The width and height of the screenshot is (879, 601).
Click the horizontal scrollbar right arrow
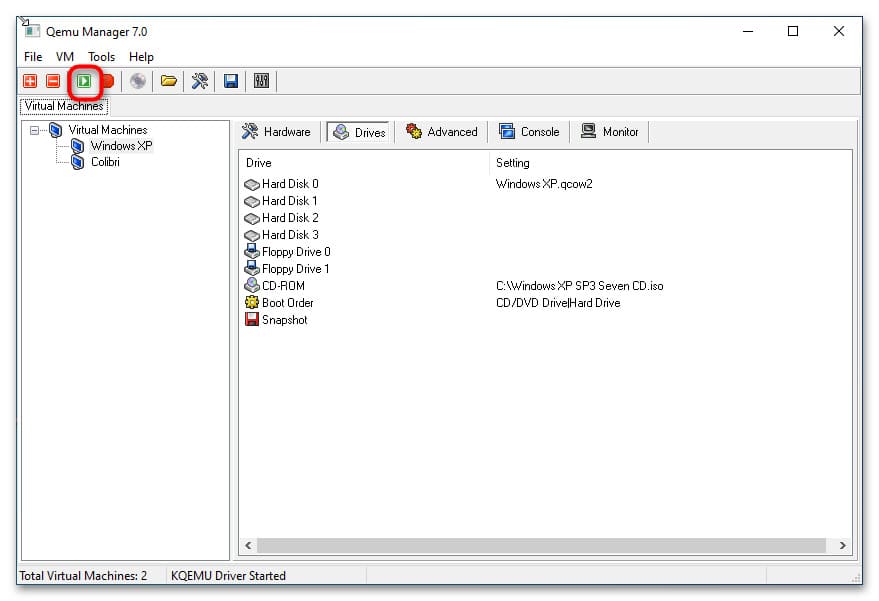click(x=842, y=546)
